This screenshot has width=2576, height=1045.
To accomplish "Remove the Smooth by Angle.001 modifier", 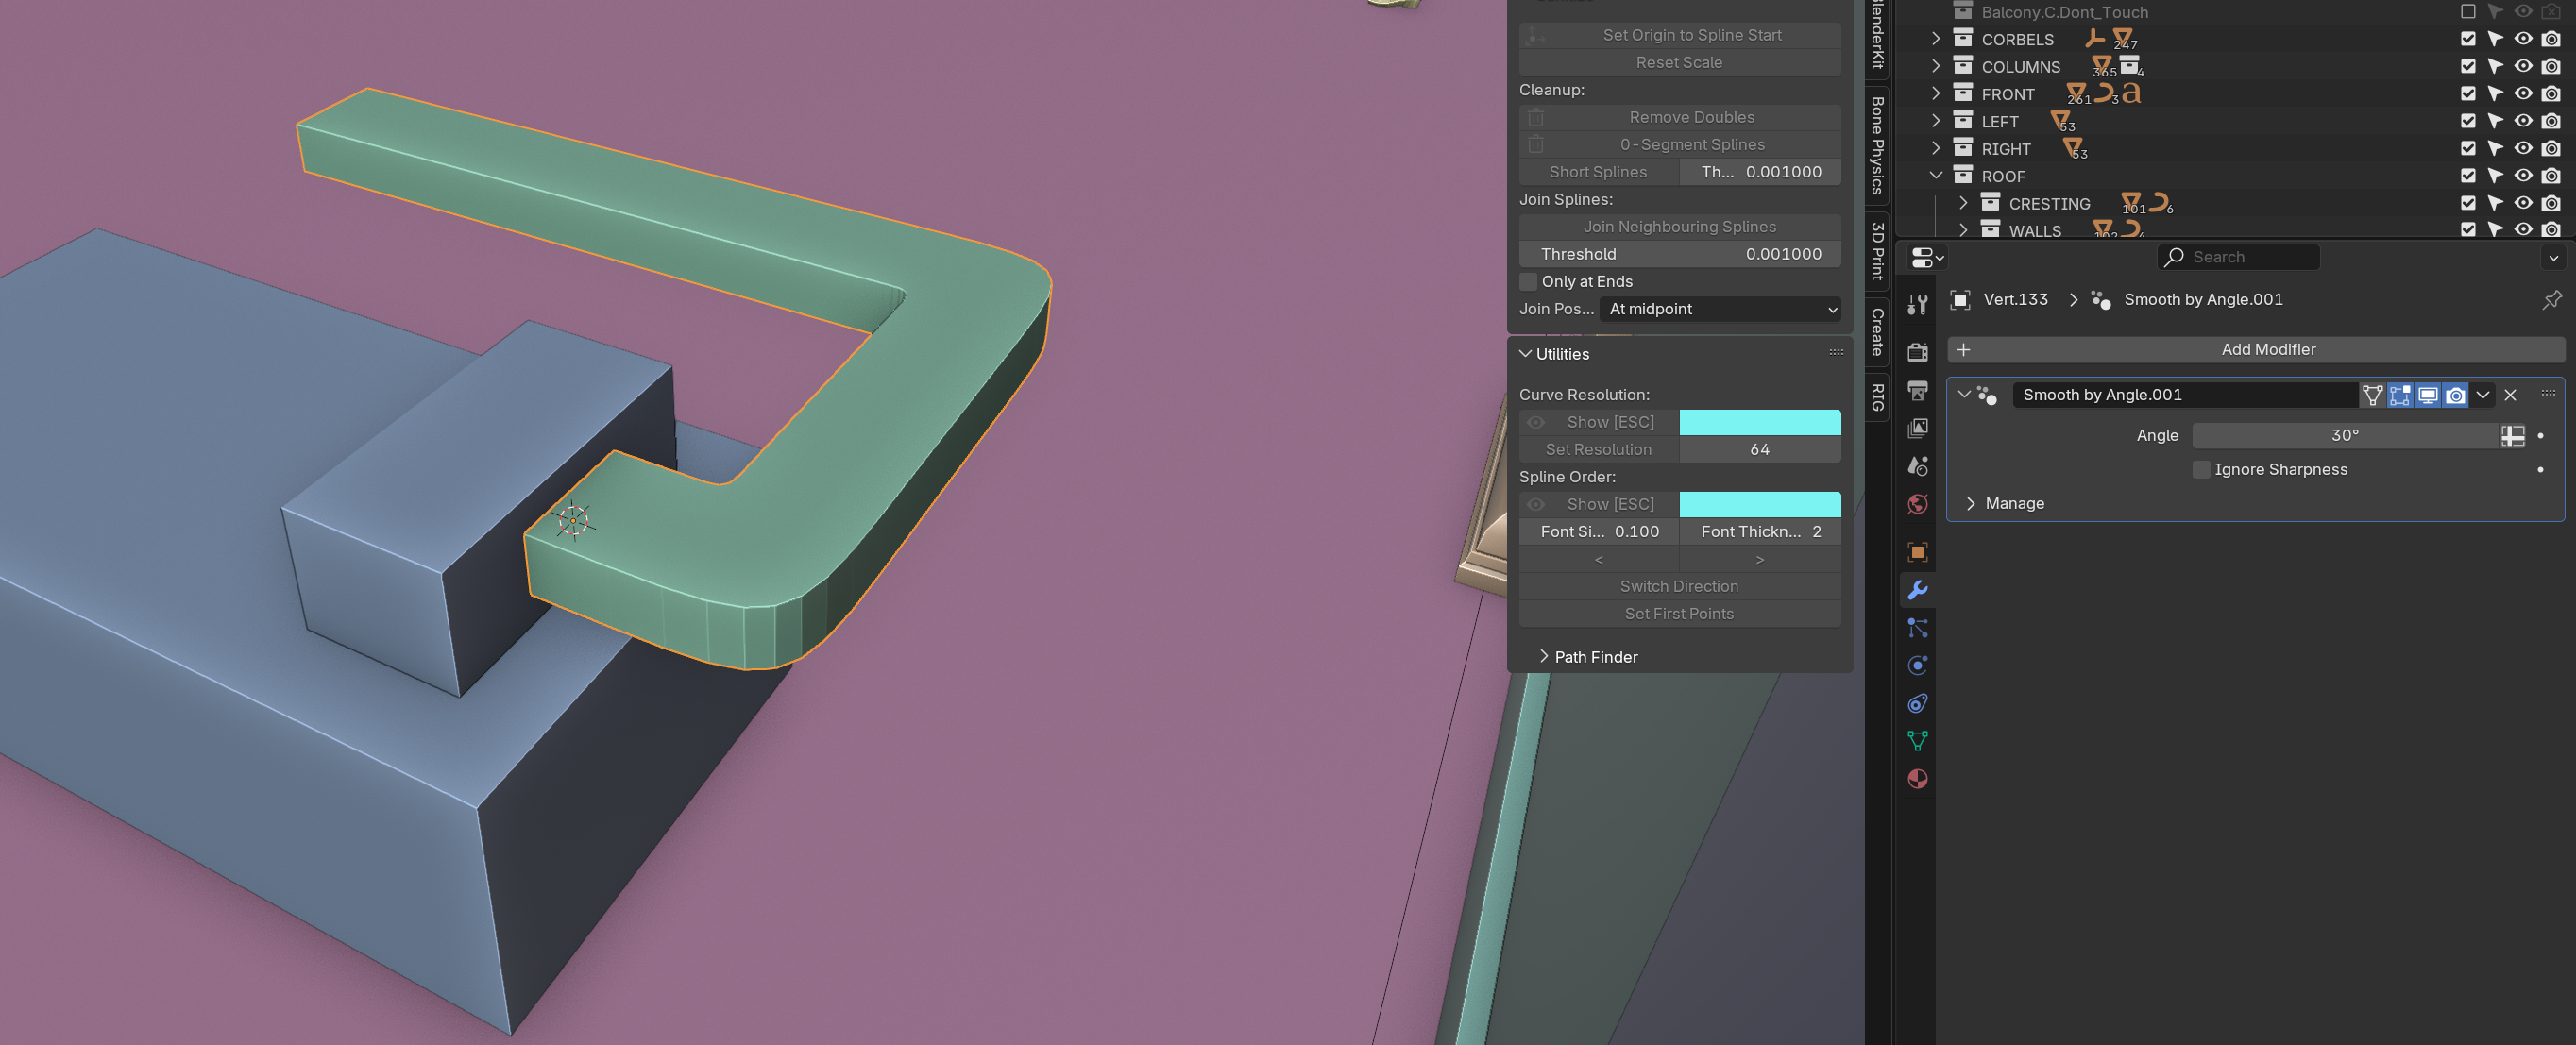I will [2510, 395].
